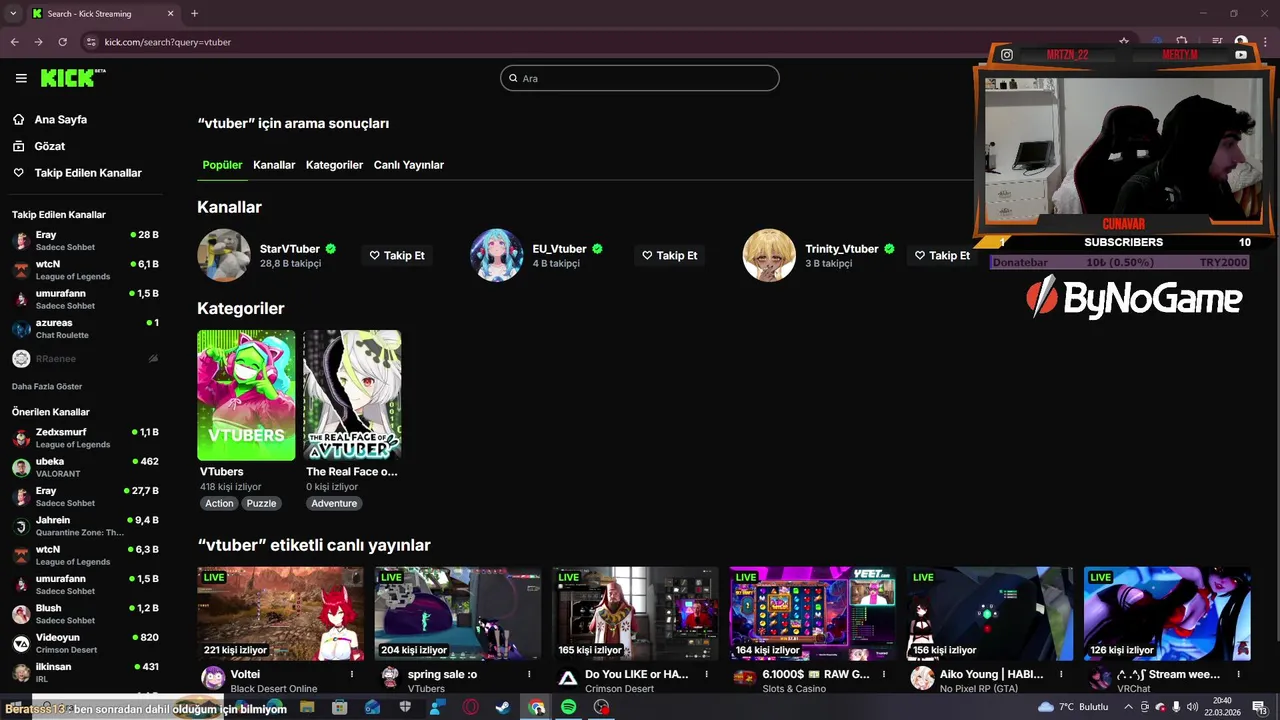Screen dimensions: 1280x720
Task: Open File Explorer from taskbar
Action: 307,707
